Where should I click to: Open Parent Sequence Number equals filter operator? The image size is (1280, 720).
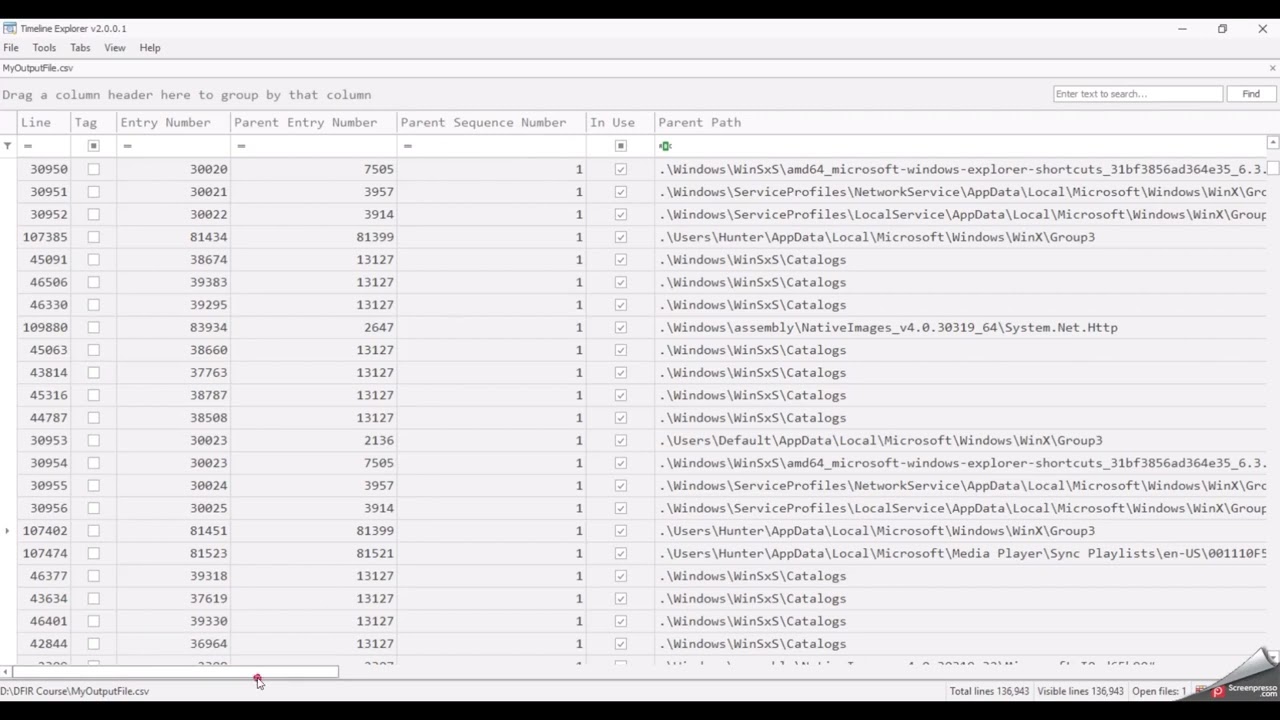click(407, 146)
